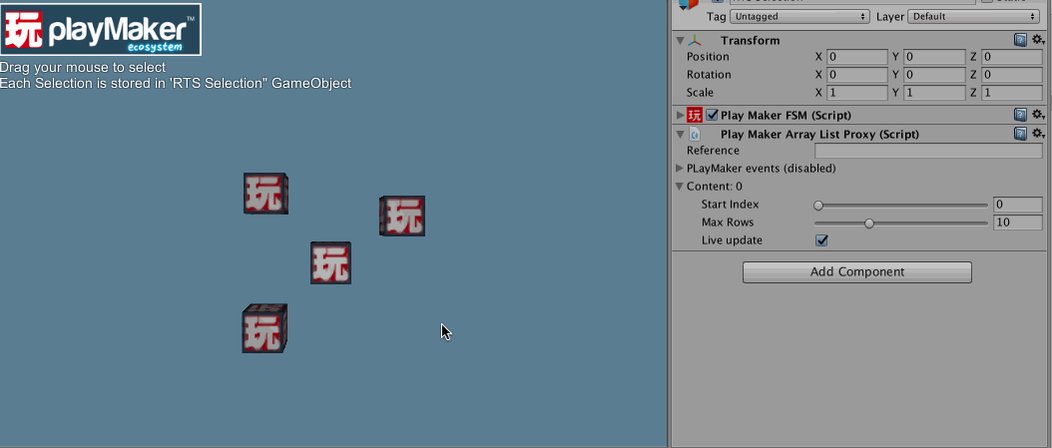Screen dimensions: 1052x448
Task: Click the Max Rows value field
Action: pos(1018,223)
